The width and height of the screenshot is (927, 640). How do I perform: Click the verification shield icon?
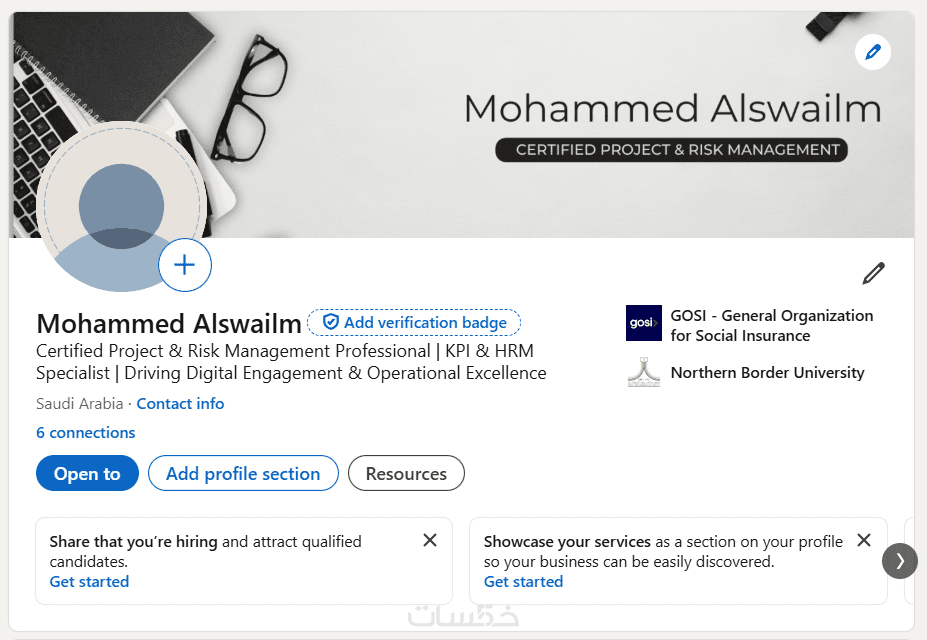330,322
